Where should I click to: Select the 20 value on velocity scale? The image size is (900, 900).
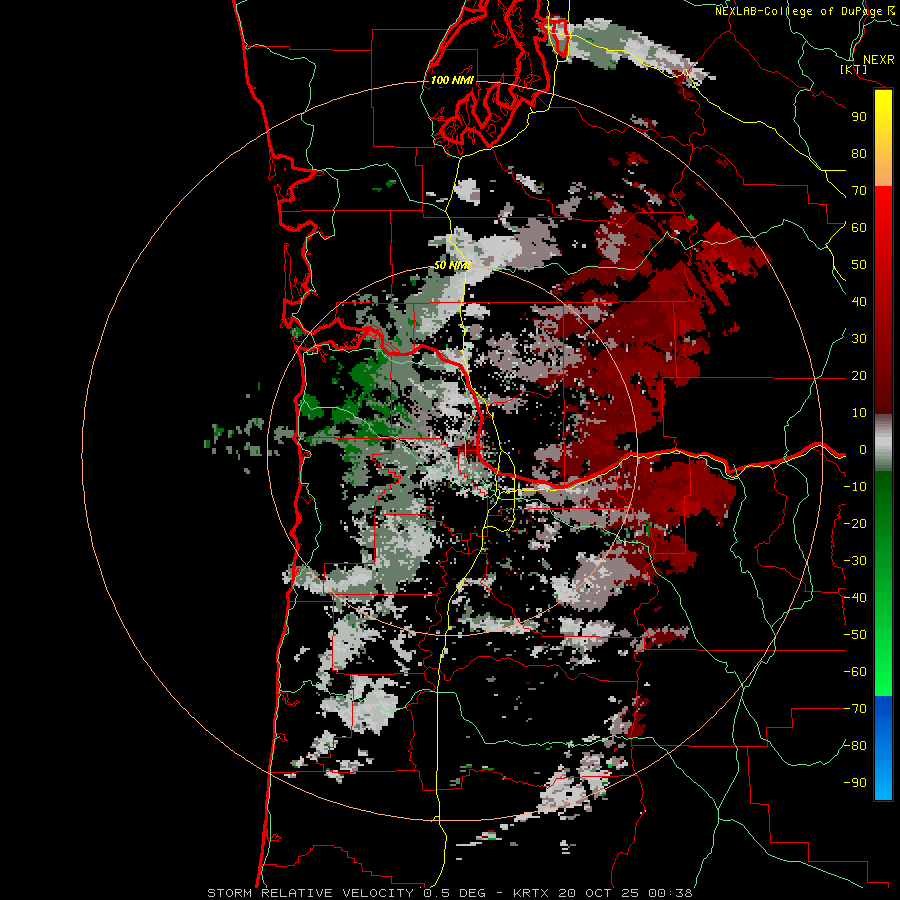coord(859,376)
